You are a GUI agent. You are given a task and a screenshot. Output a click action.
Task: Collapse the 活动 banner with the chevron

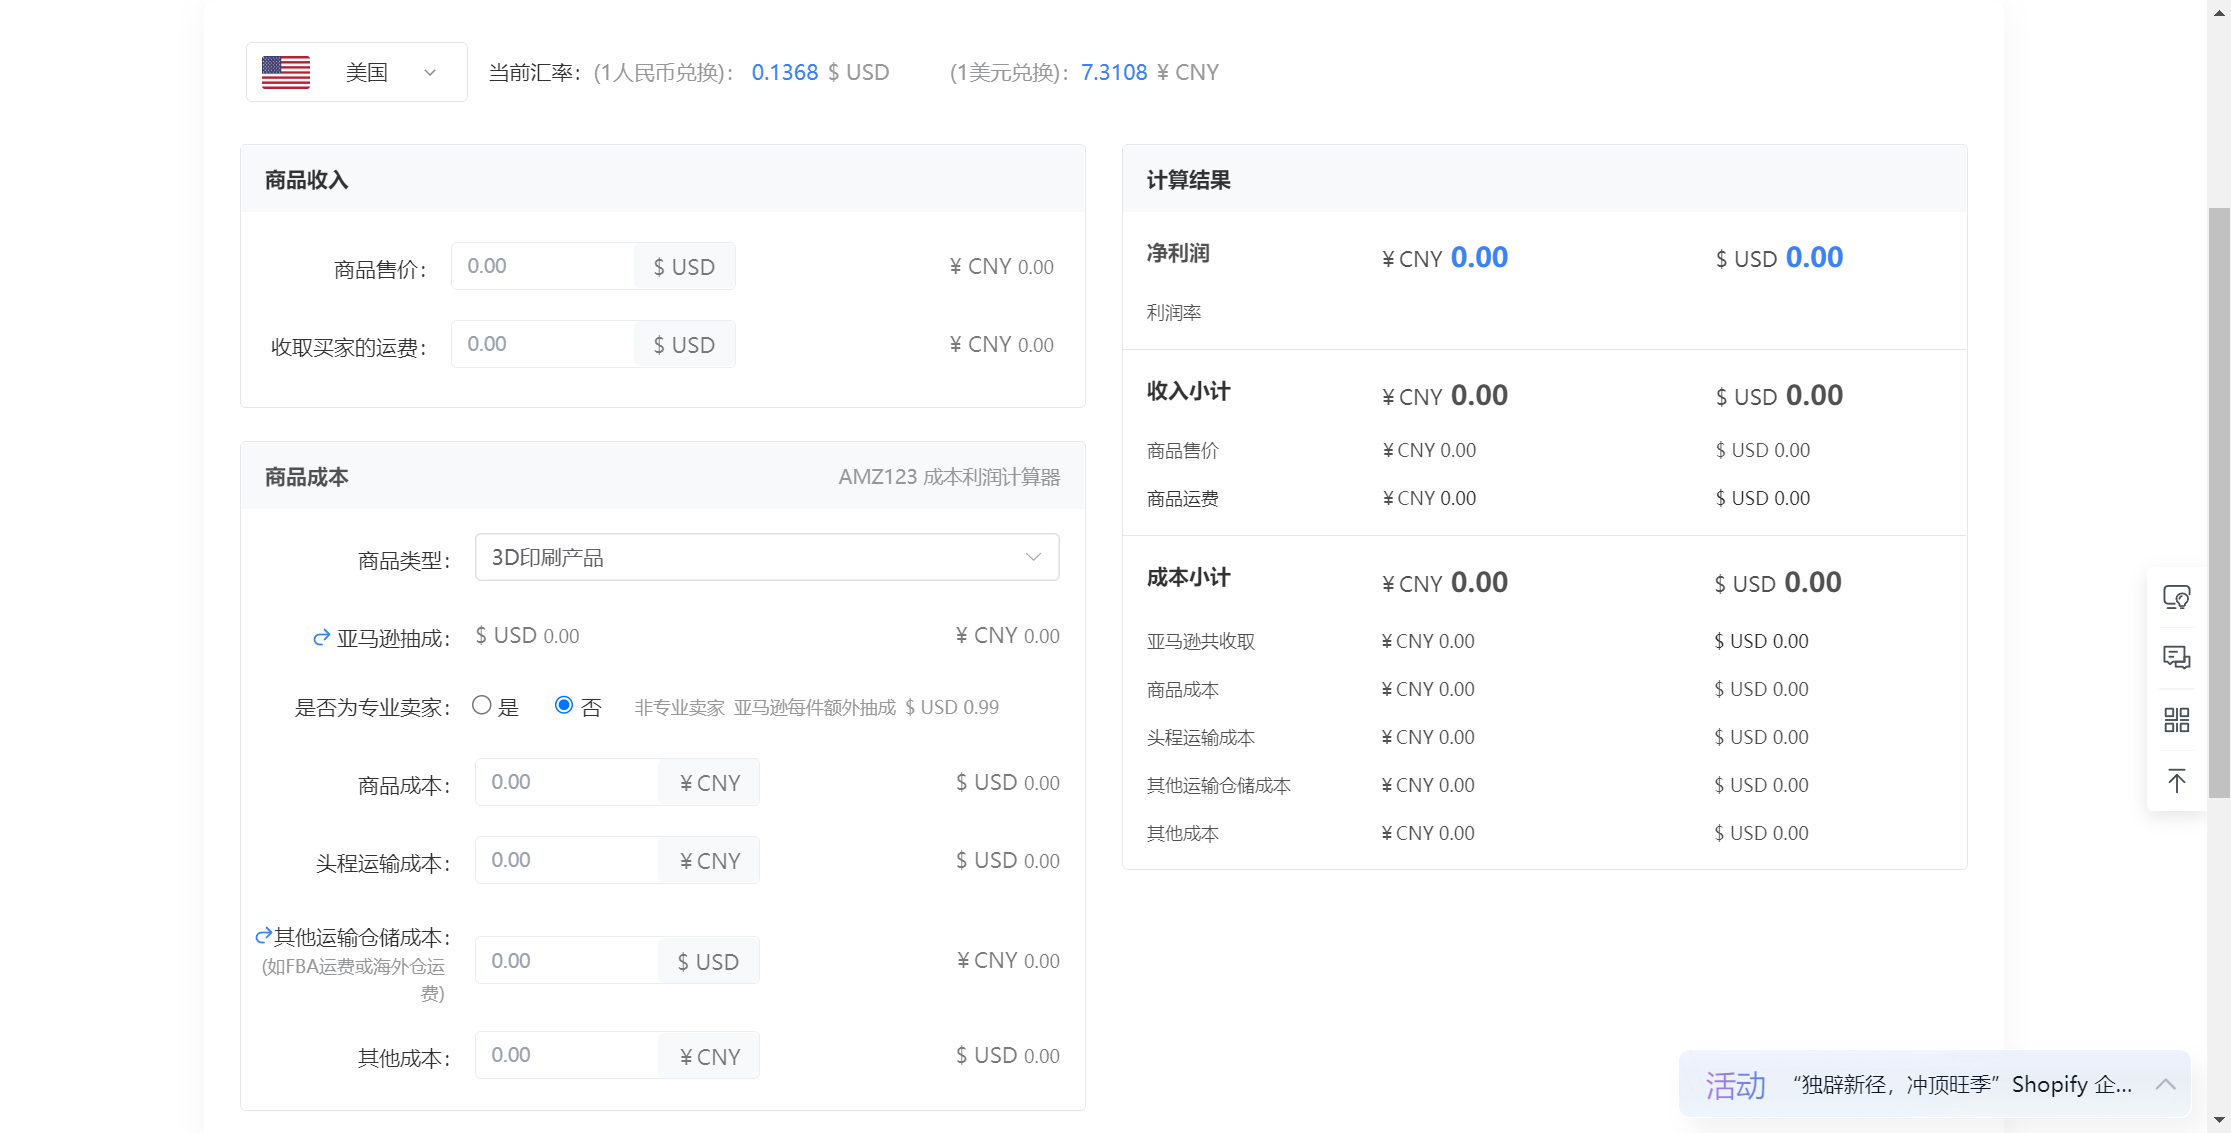(2166, 1084)
